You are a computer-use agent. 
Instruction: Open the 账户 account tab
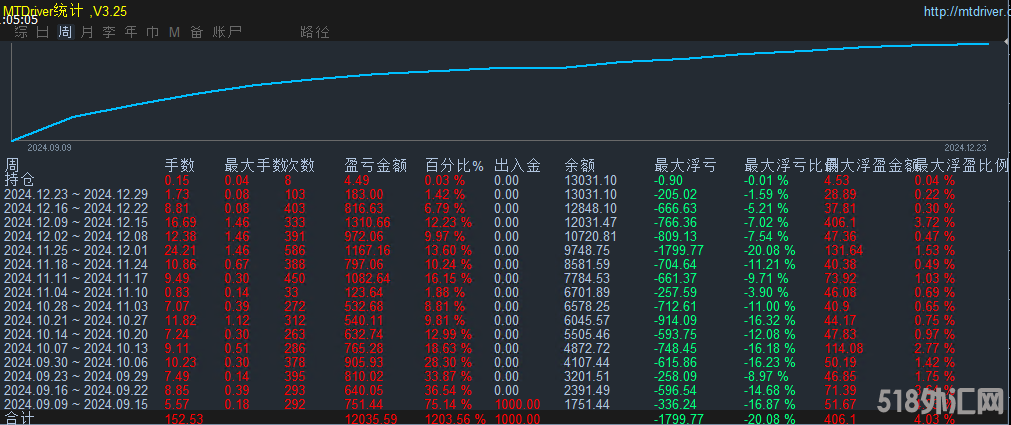point(228,32)
